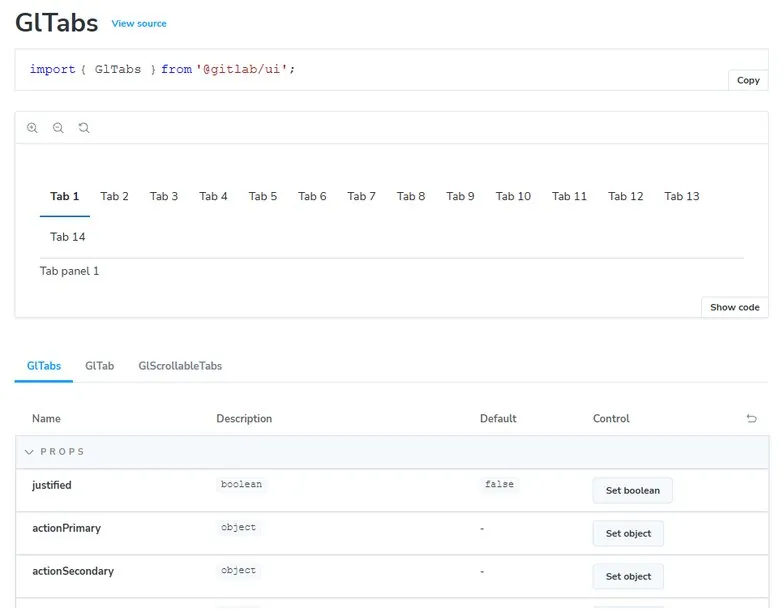784x616 pixels.
Task: Switch to the GlScrollableTabs docs tab
Action: [x=180, y=366]
